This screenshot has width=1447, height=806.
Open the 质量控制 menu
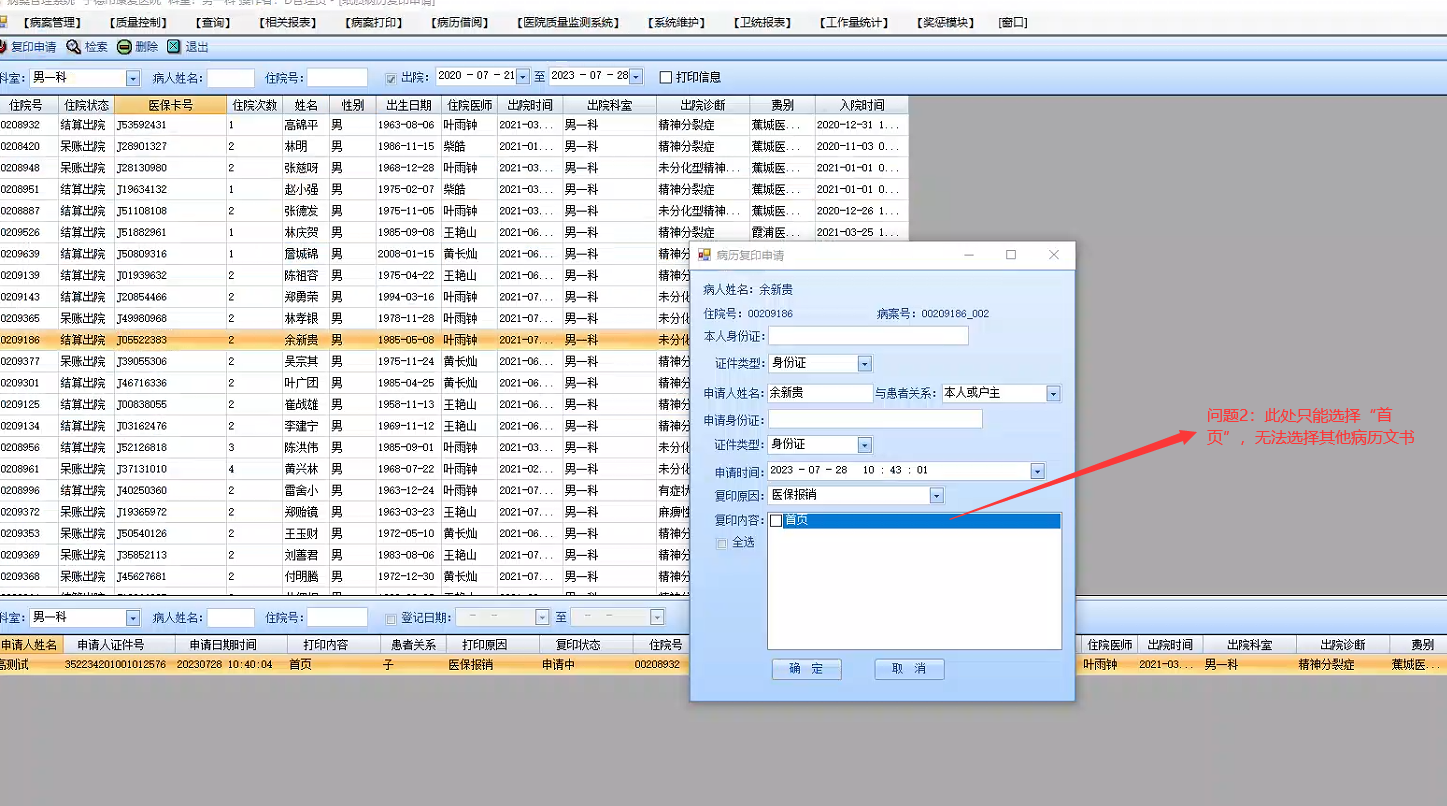pyautogui.click(x=140, y=22)
